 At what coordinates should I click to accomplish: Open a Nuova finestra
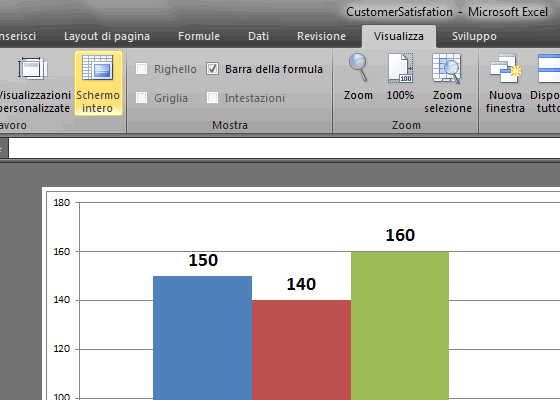coord(505,83)
